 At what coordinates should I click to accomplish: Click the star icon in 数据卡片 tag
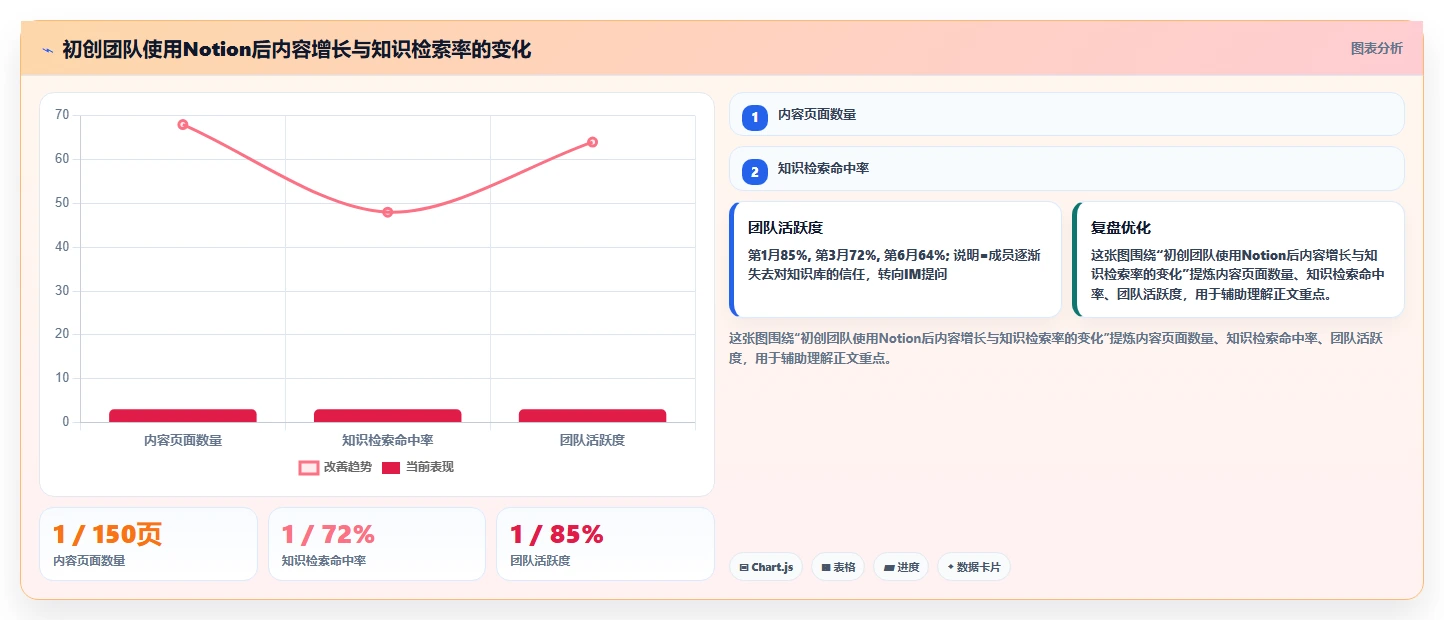point(950,568)
